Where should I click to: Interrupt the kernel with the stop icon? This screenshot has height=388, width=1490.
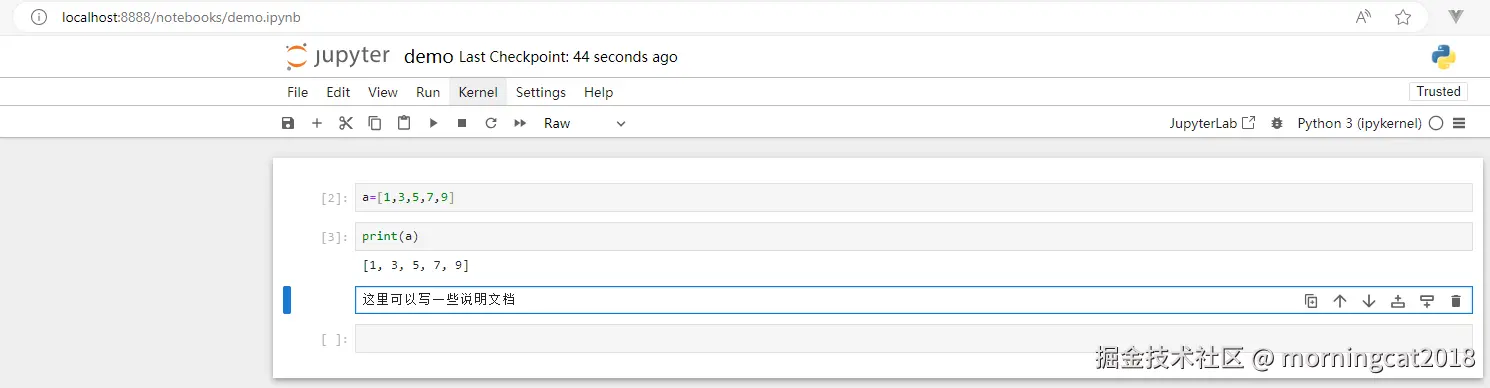tap(462, 123)
